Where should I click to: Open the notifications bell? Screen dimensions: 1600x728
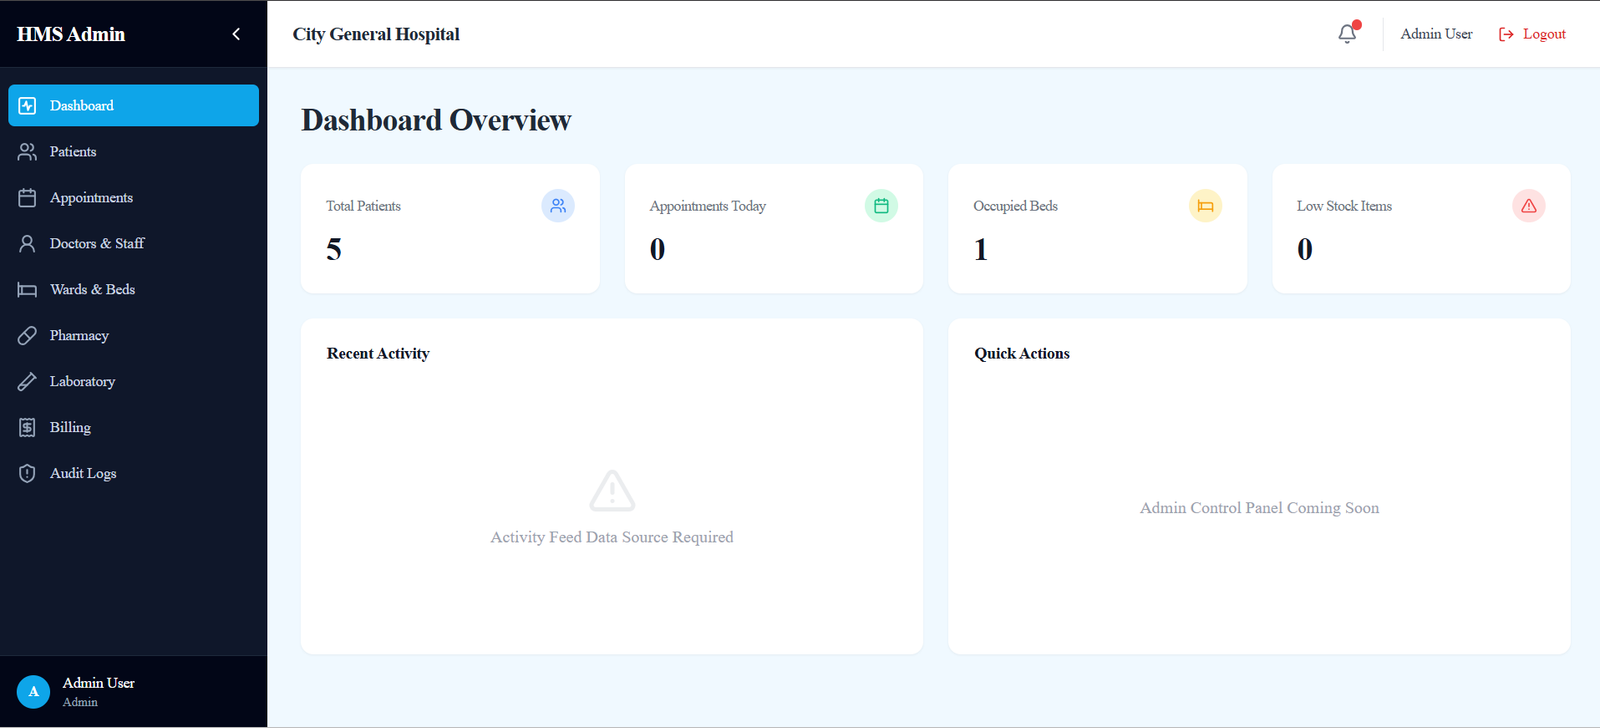[1348, 33]
